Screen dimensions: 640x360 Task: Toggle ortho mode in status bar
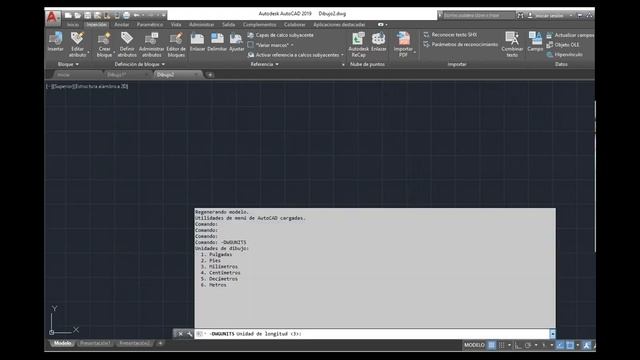(518, 345)
